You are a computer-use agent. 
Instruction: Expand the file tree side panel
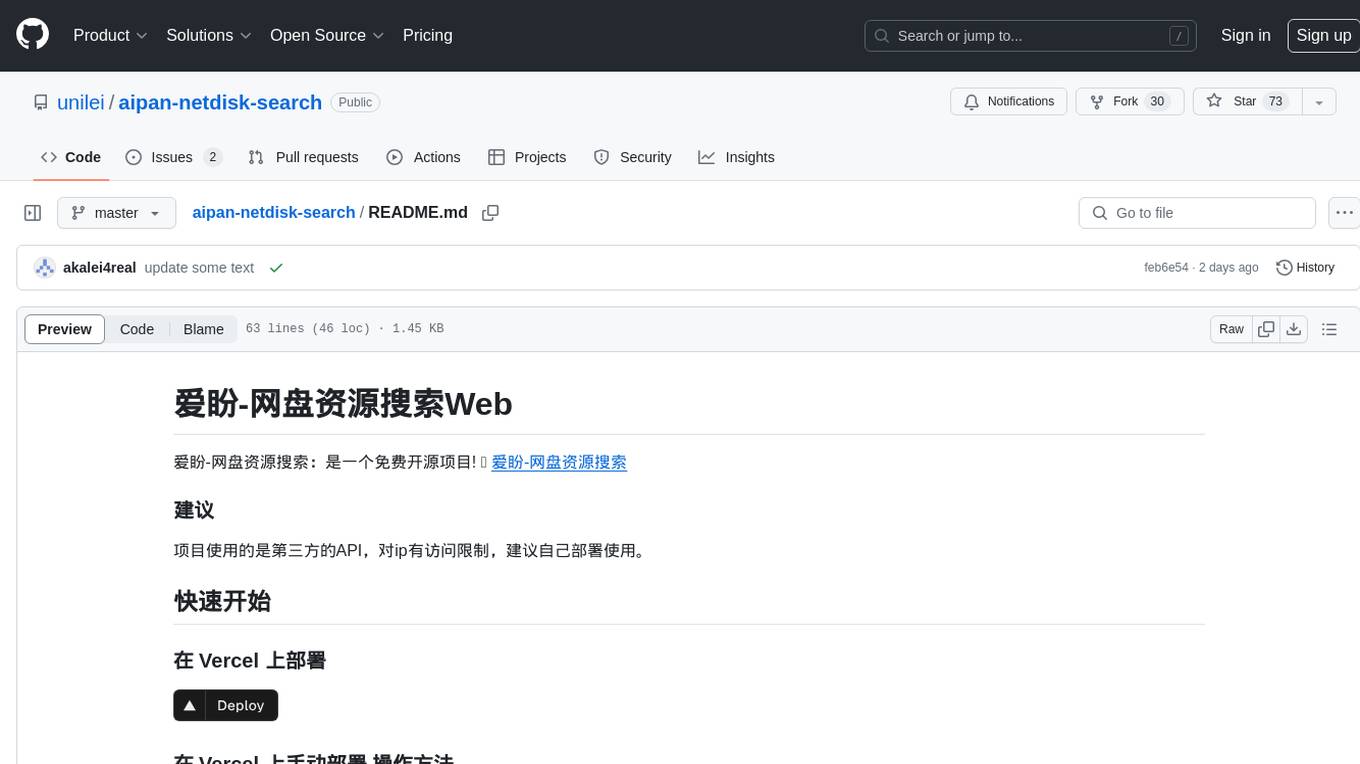coord(33,213)
